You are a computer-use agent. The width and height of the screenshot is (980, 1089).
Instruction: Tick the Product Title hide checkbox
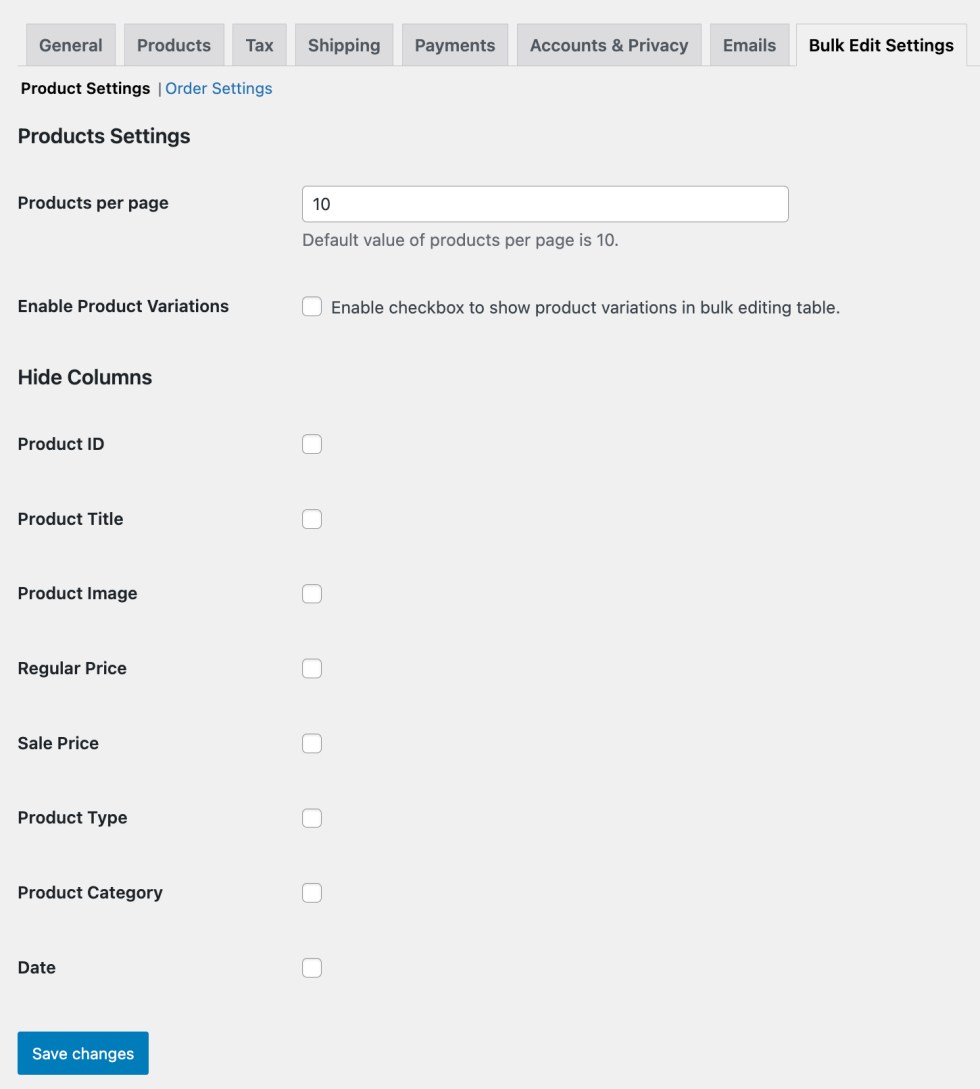pyautogui.click(x=312, y=519)
